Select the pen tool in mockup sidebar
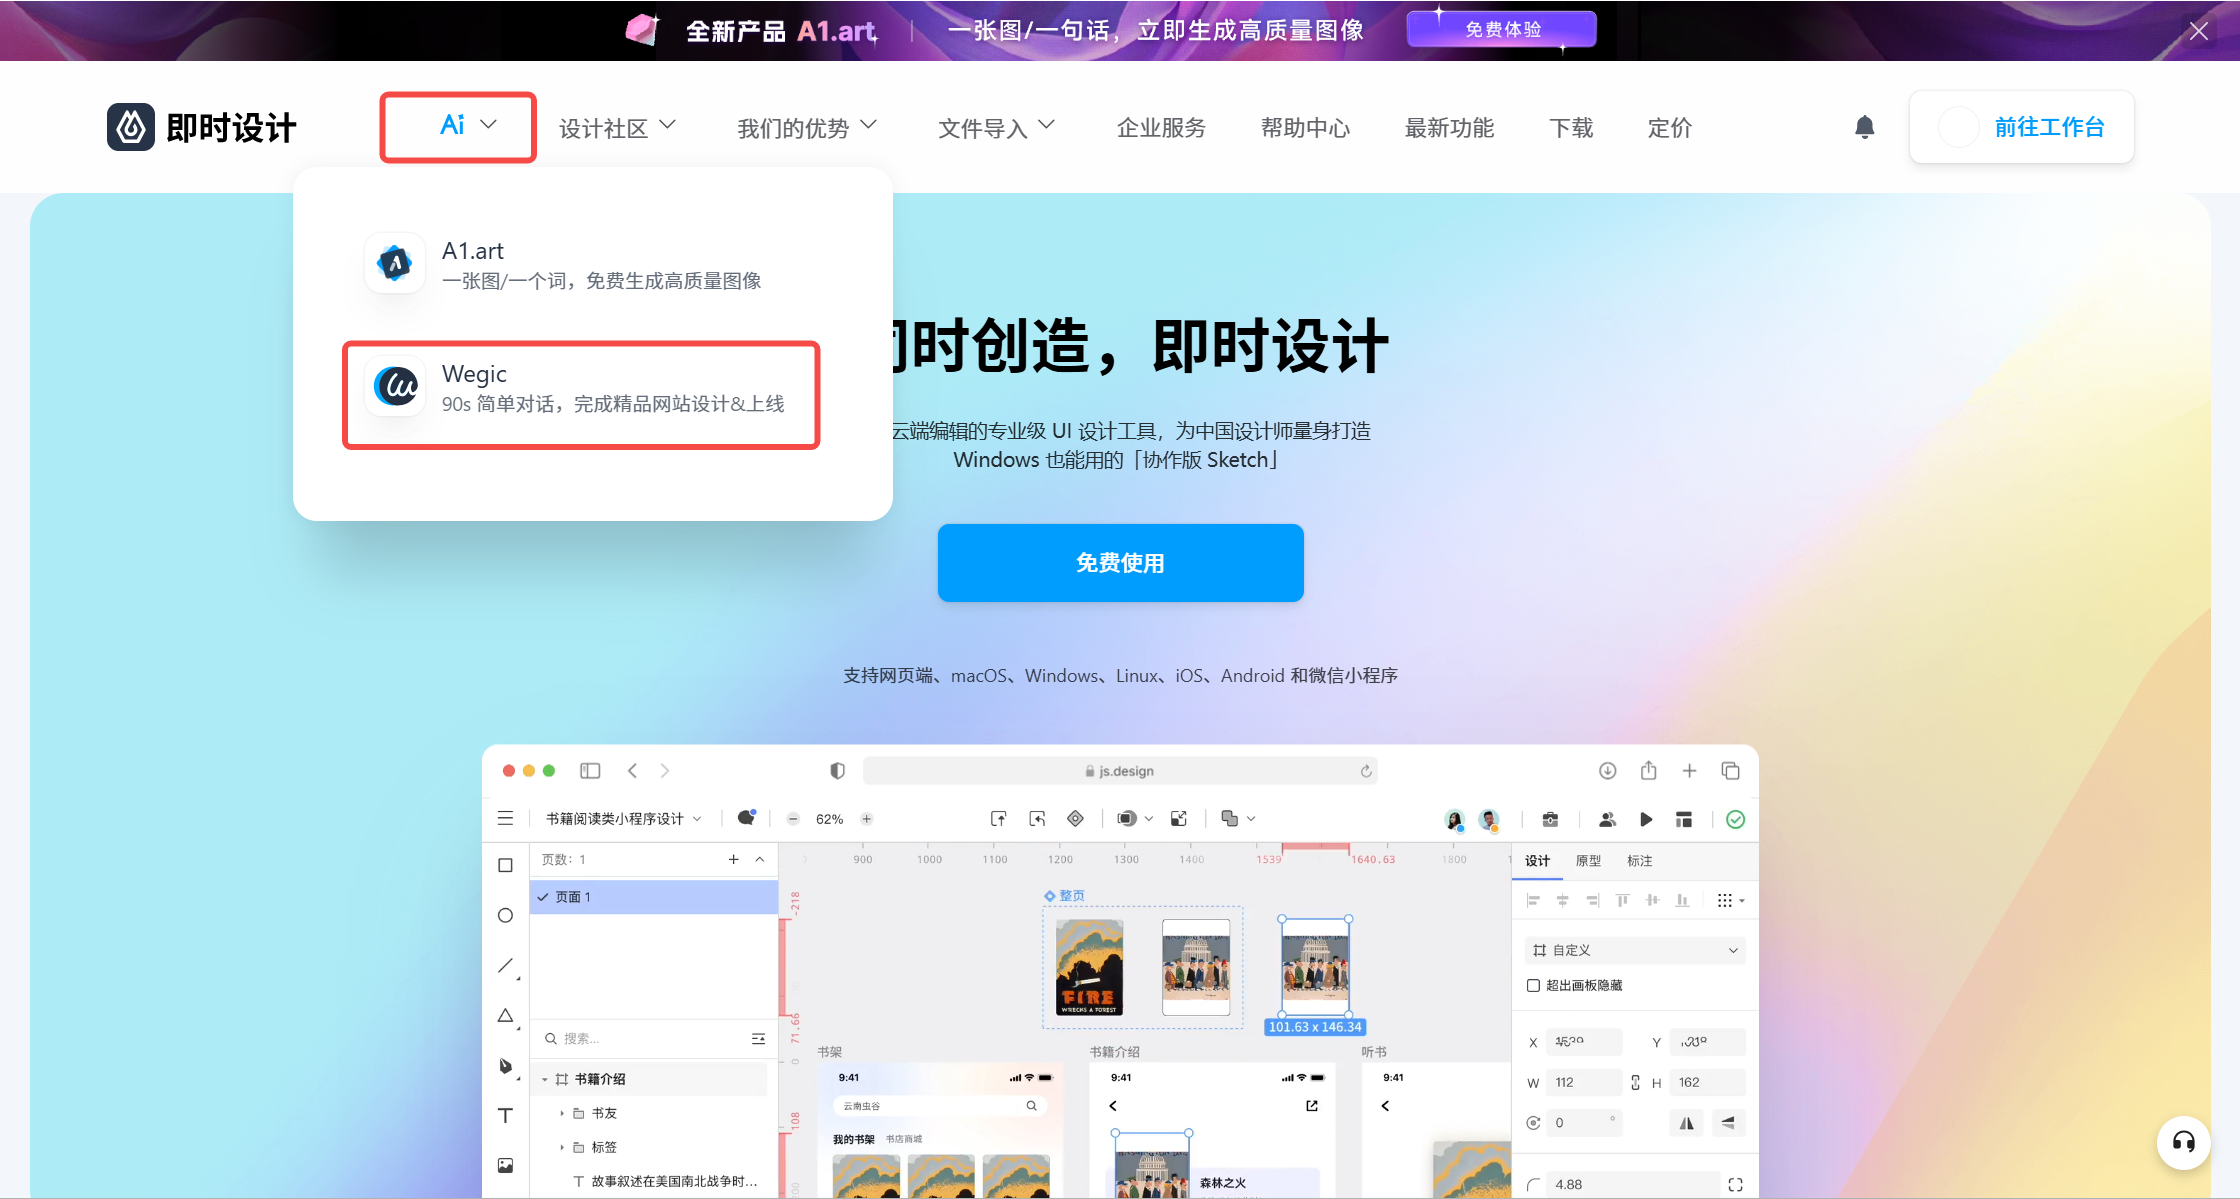This screenshot has width=2240, height=1199. [506, 1066]
